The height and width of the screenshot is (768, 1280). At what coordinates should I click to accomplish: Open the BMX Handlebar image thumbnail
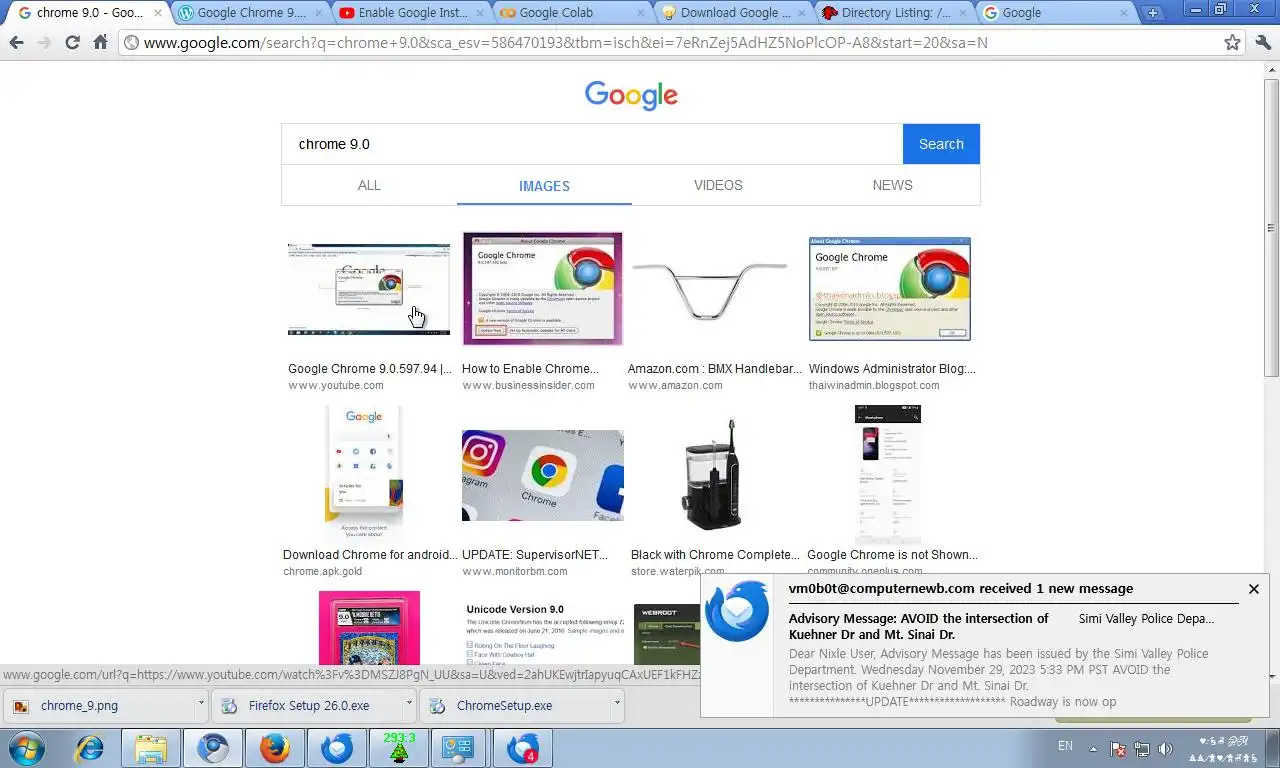(709, 289)
